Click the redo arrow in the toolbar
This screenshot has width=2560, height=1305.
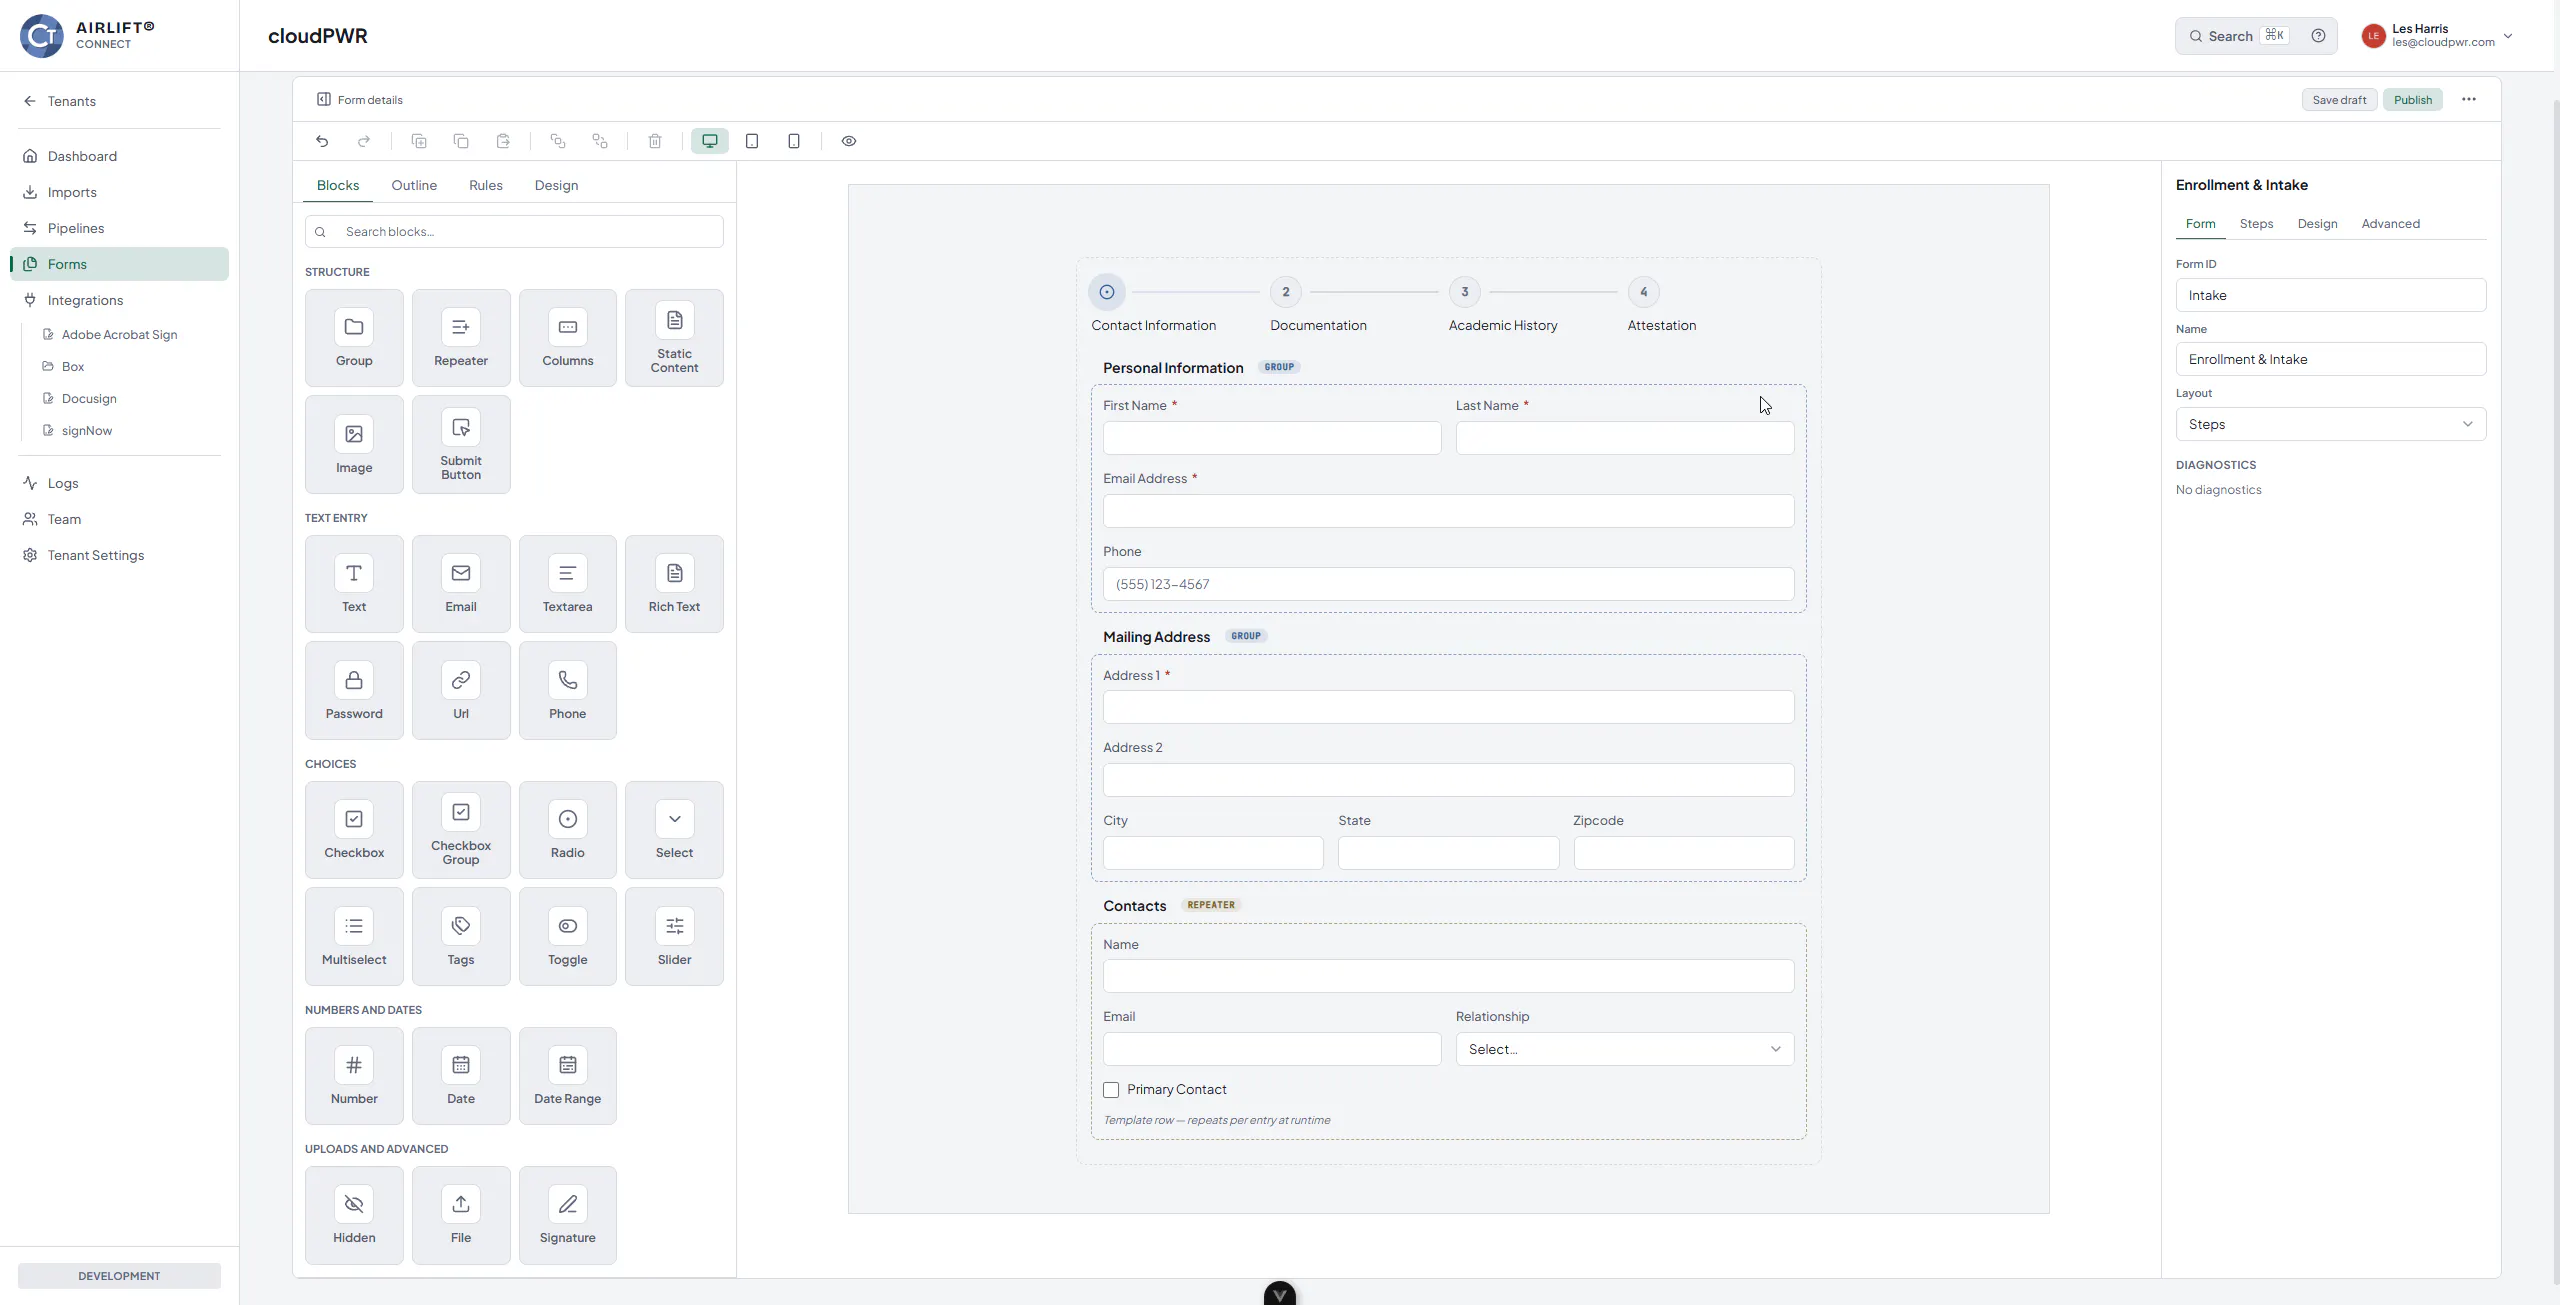click(x=364, y=141)
